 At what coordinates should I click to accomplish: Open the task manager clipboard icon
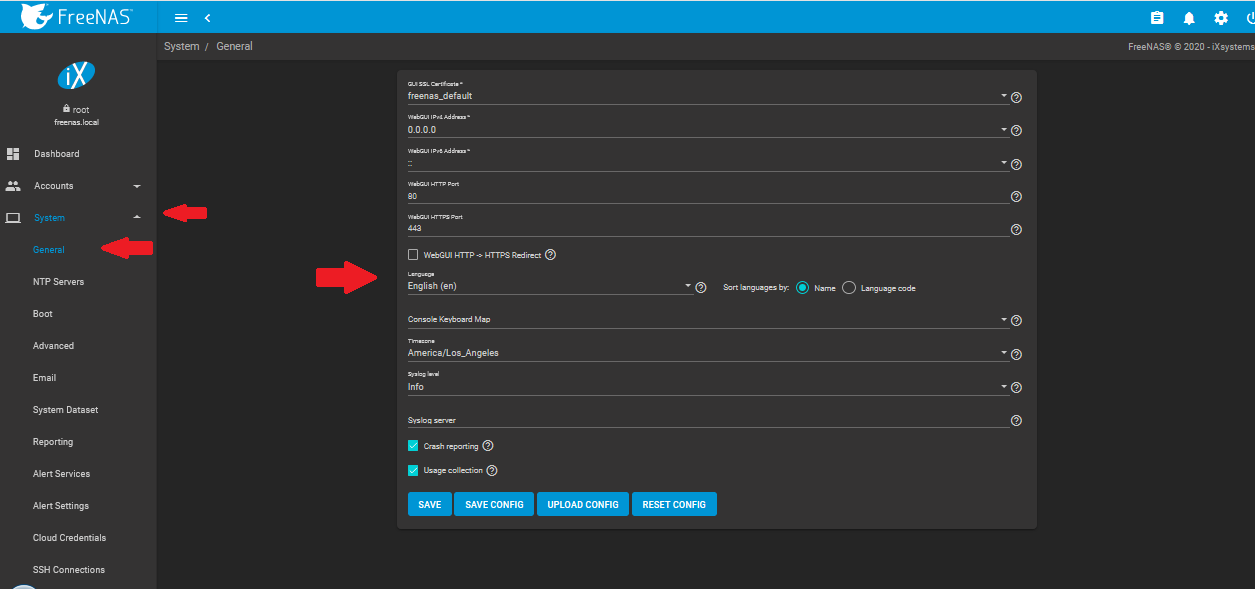[1157, 18]
